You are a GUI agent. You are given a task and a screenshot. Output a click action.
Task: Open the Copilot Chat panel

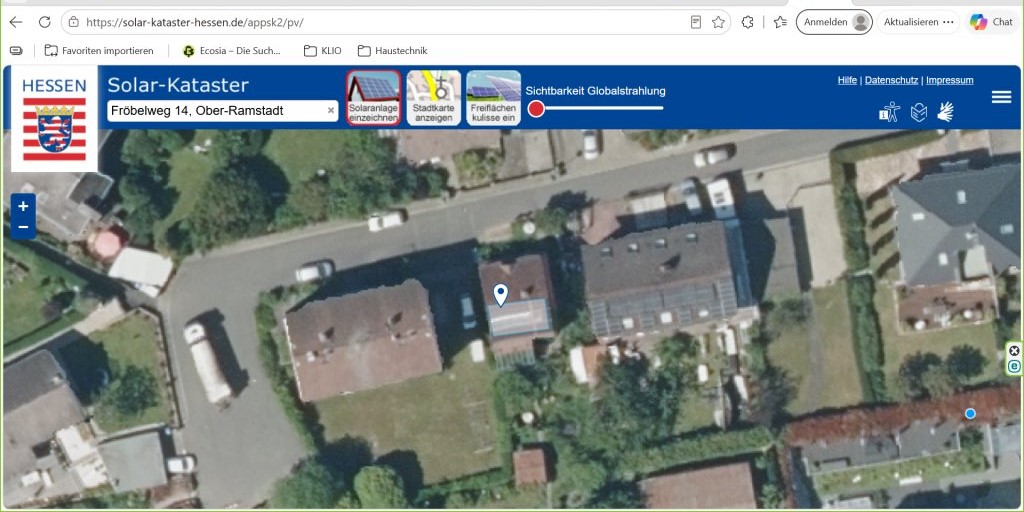[990, 22]
